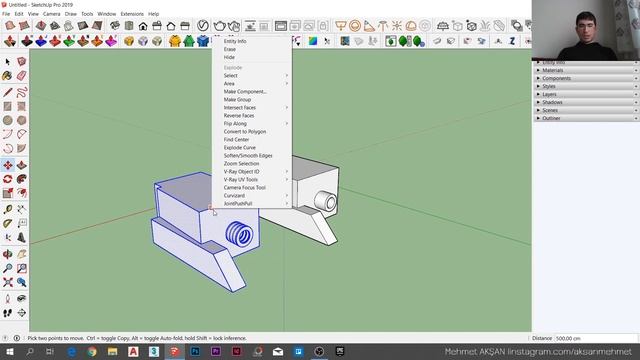This screenshot has height=360, width=640.
Task: Click the Zoom Extents tool
Action: tap(7, 282)
